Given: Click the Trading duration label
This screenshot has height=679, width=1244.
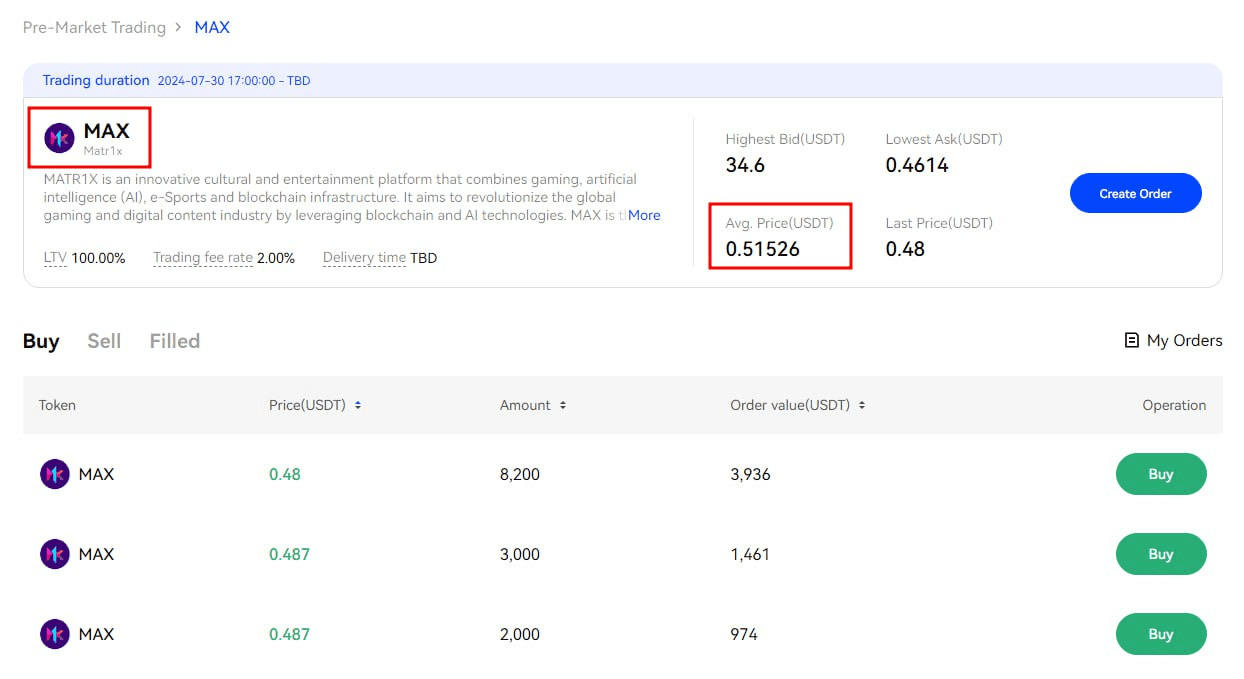Looking at the screenshot, I should tap(96, 80).
